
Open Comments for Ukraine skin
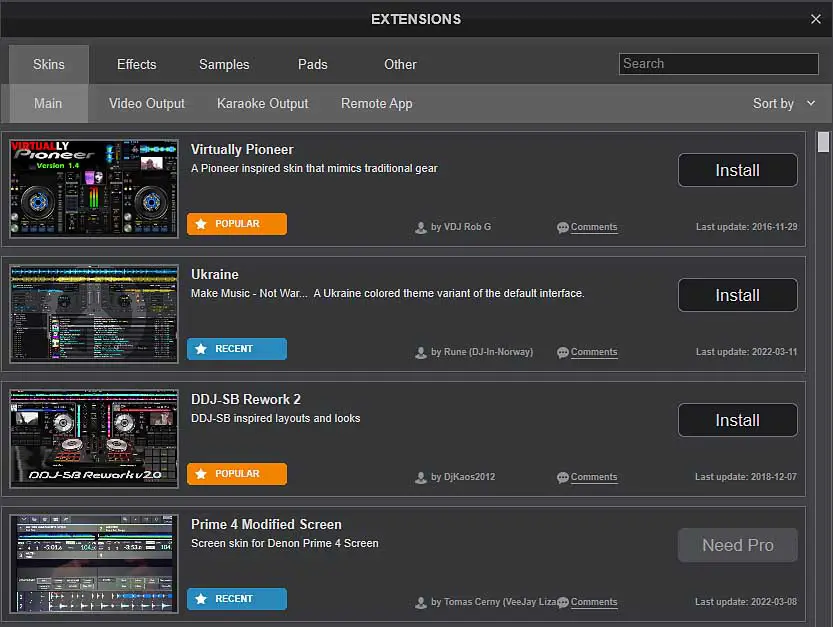click(594, 352)
